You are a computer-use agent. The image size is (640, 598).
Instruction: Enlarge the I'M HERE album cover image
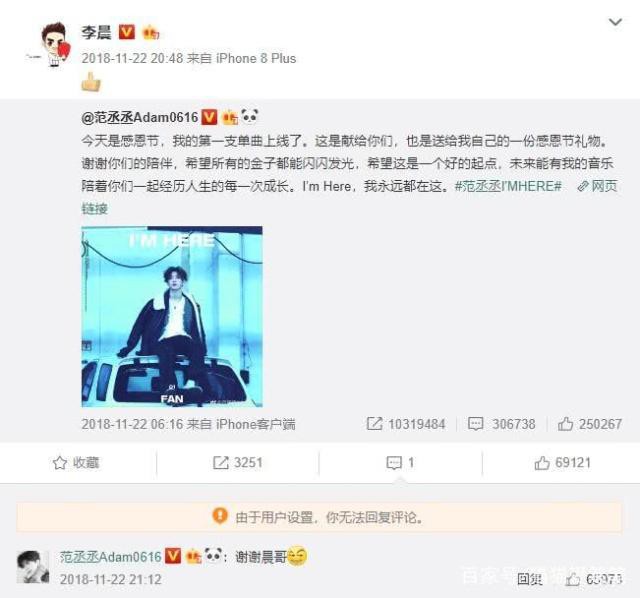click(172, 316)
